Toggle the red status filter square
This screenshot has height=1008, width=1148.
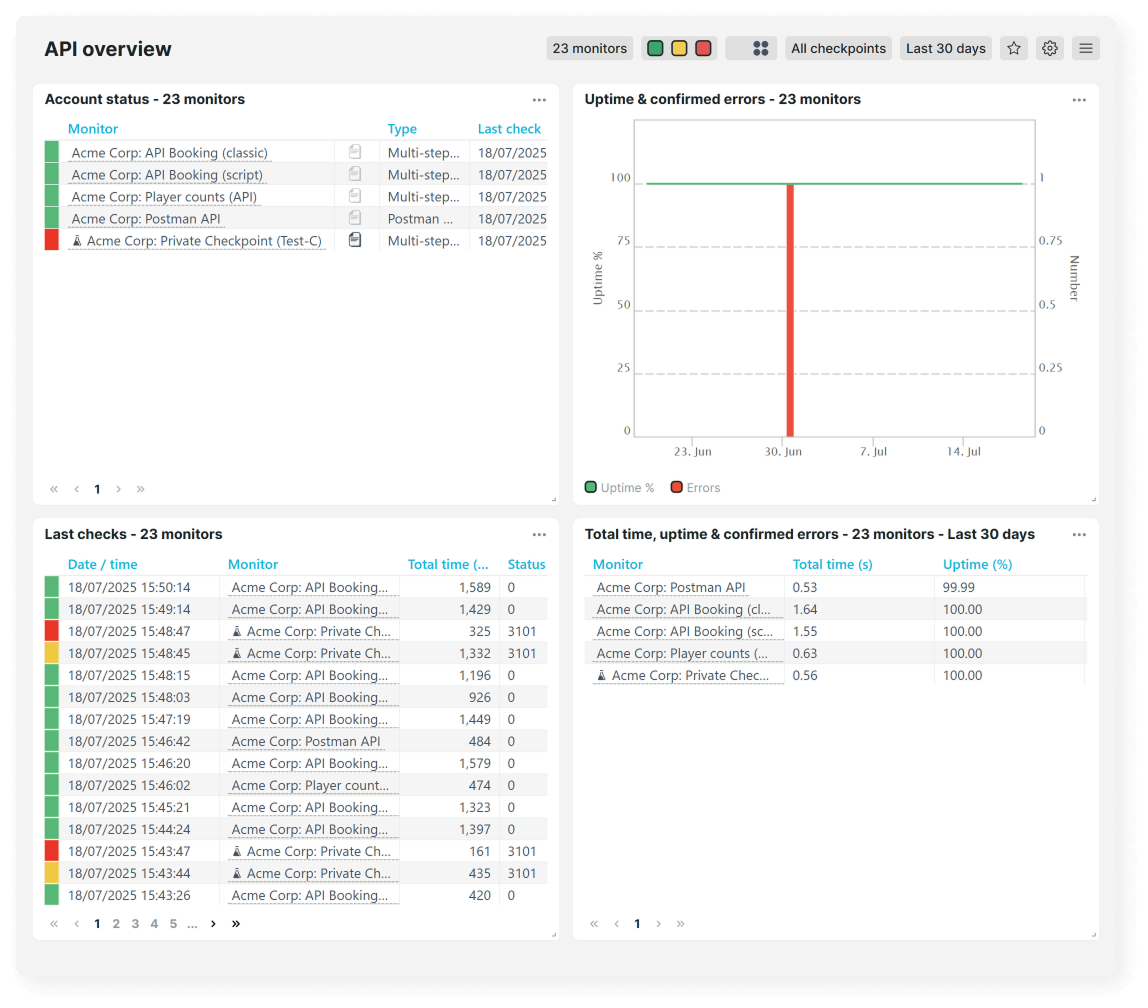pos(702,47)
